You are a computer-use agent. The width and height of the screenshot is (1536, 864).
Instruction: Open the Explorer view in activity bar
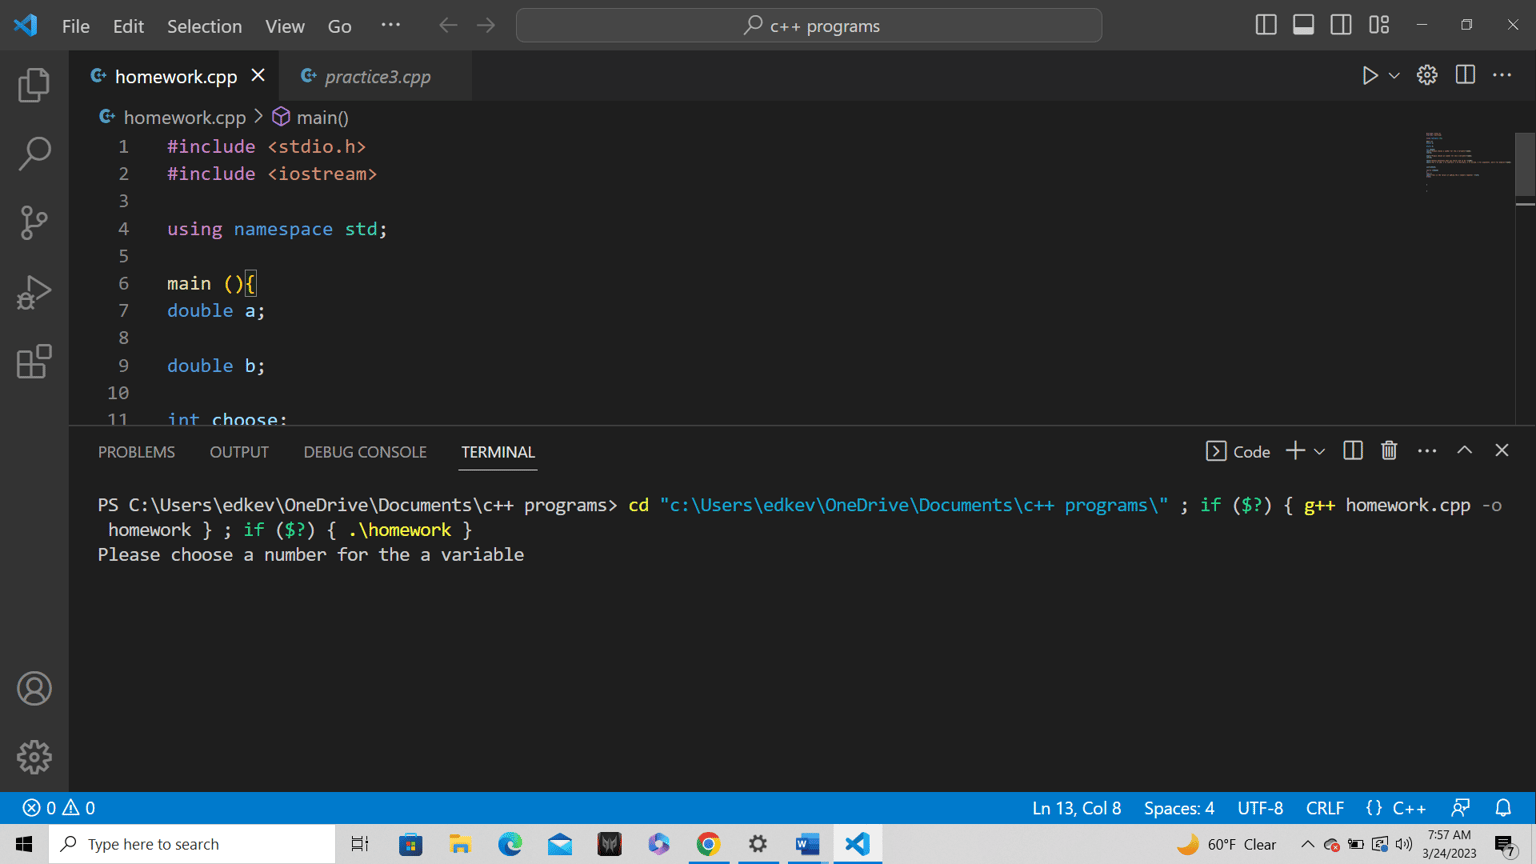34,85
